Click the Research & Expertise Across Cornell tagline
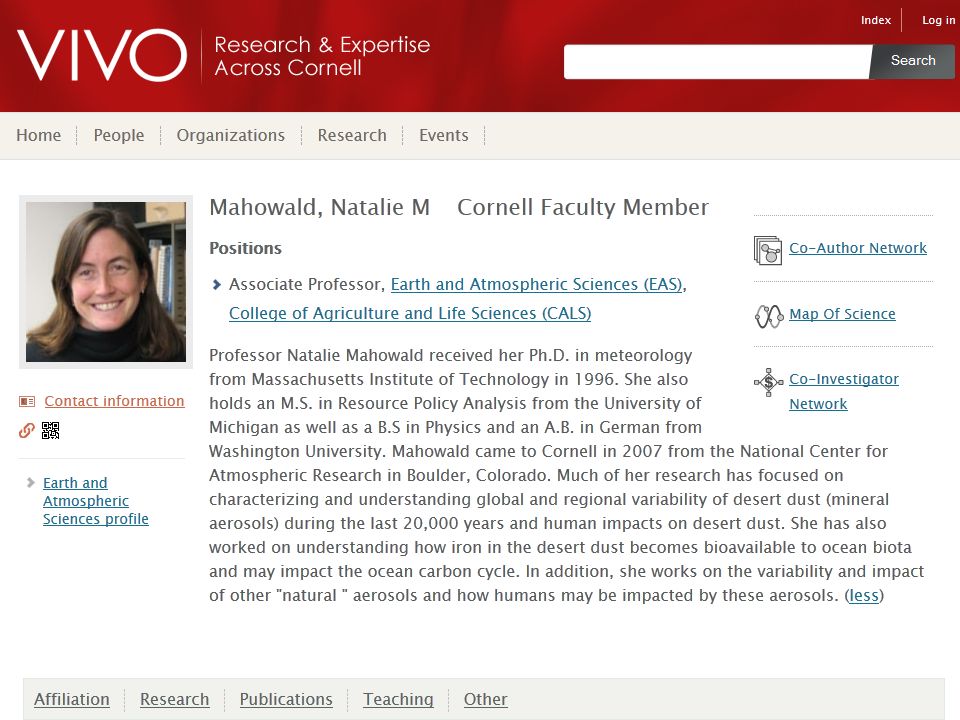Viewport: 960px width, 720px height. [322, 56]
